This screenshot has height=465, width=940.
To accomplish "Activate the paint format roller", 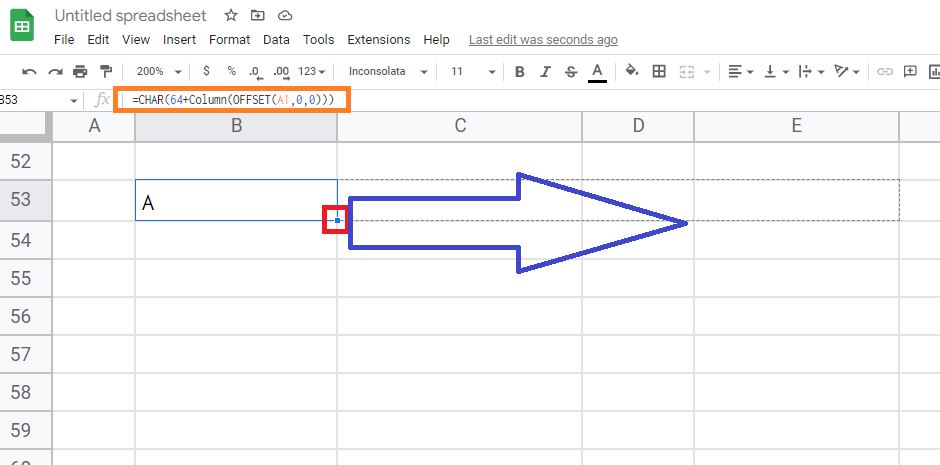I will 106,72.
